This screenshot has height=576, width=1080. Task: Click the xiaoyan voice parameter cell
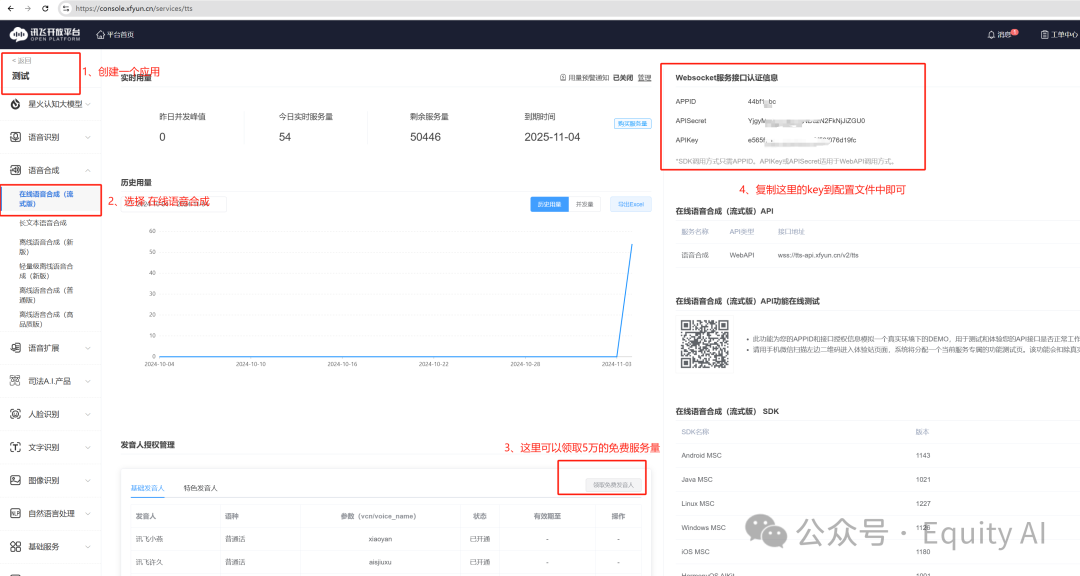380,539
